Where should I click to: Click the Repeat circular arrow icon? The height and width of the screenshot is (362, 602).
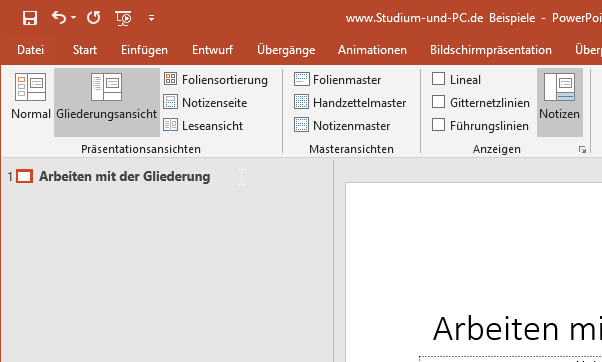pos(93,17)
